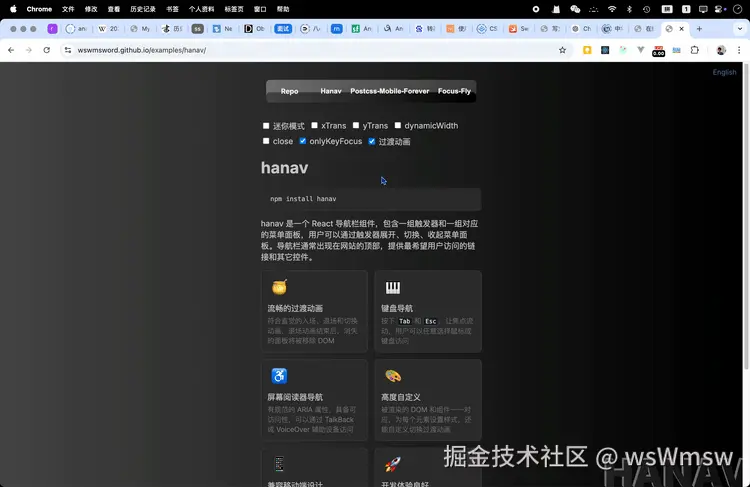Open Control Center in menu bar
Image resolution: width=750 pixels, height=487 pixels.
click(720, 9)
